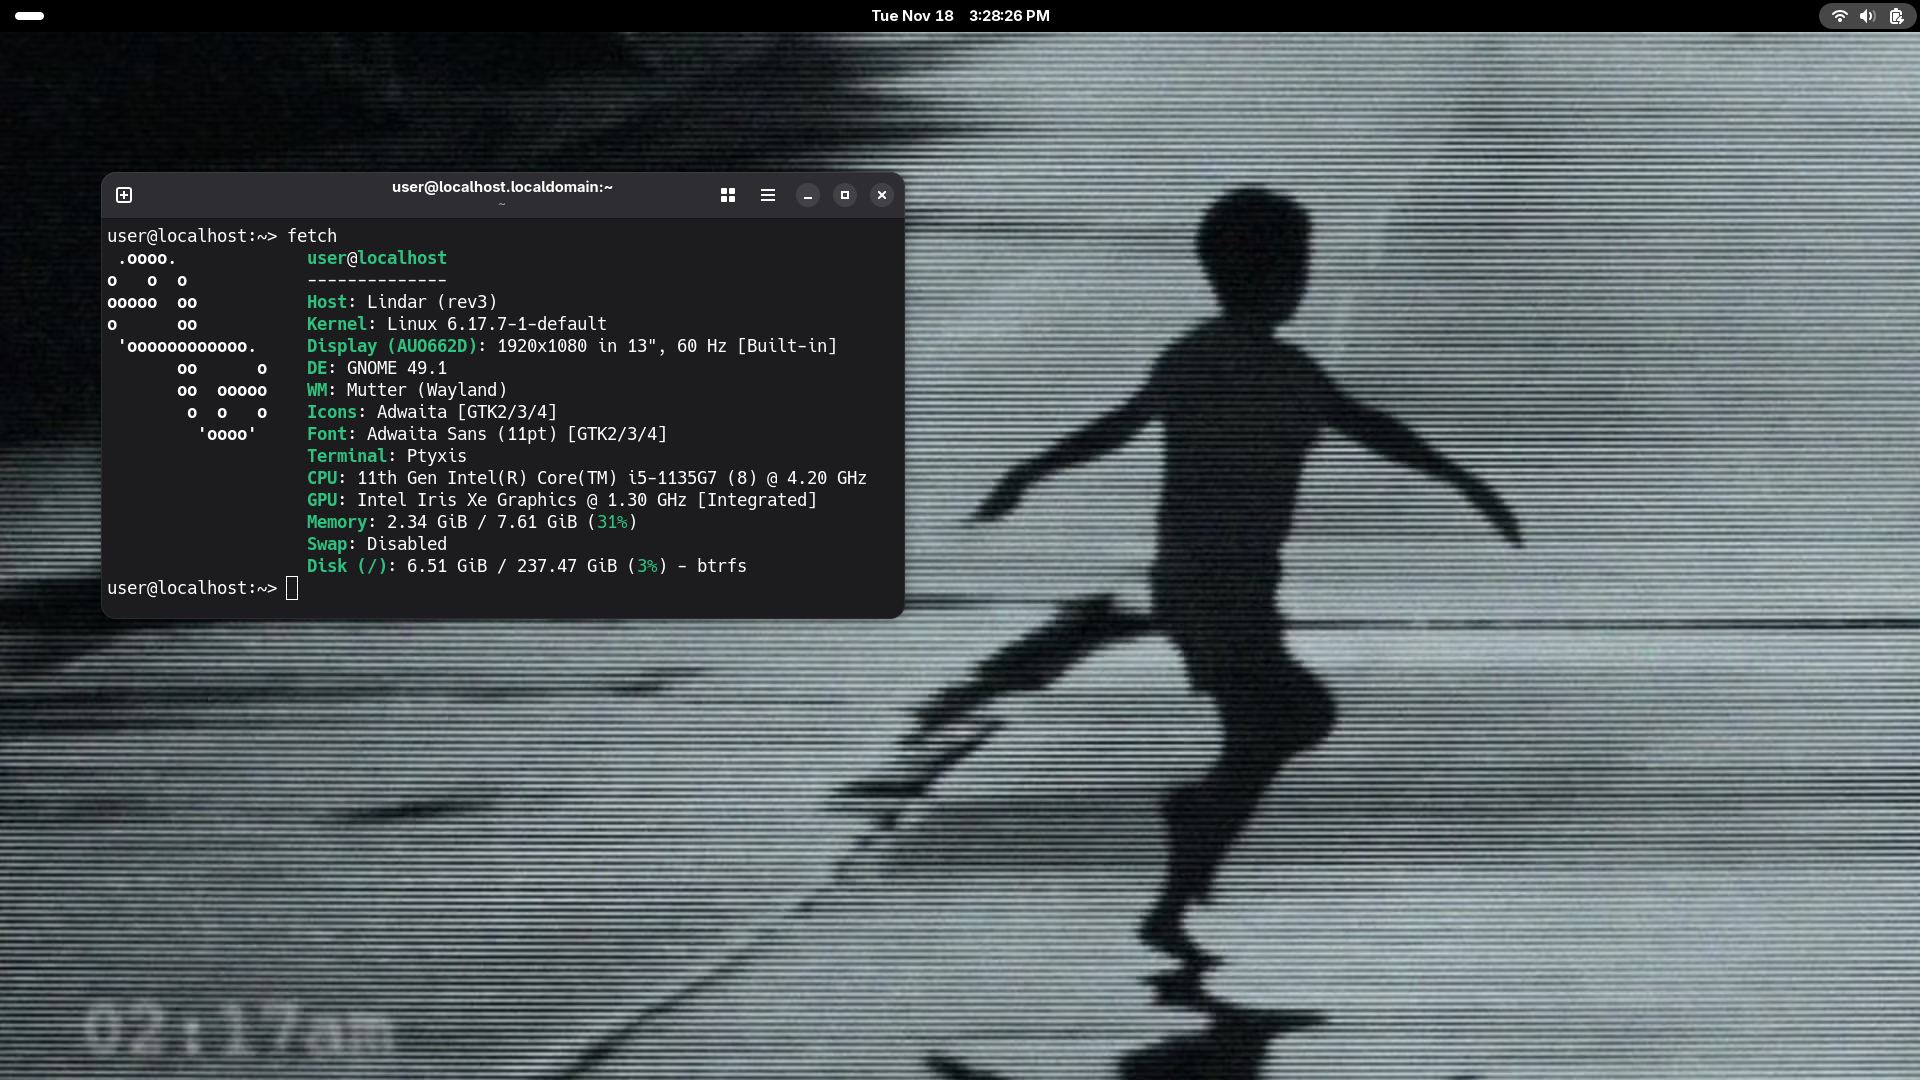Click the ASCII logo in terminal
Viewport: 1920px width, 1080px height.
point(187,346)
